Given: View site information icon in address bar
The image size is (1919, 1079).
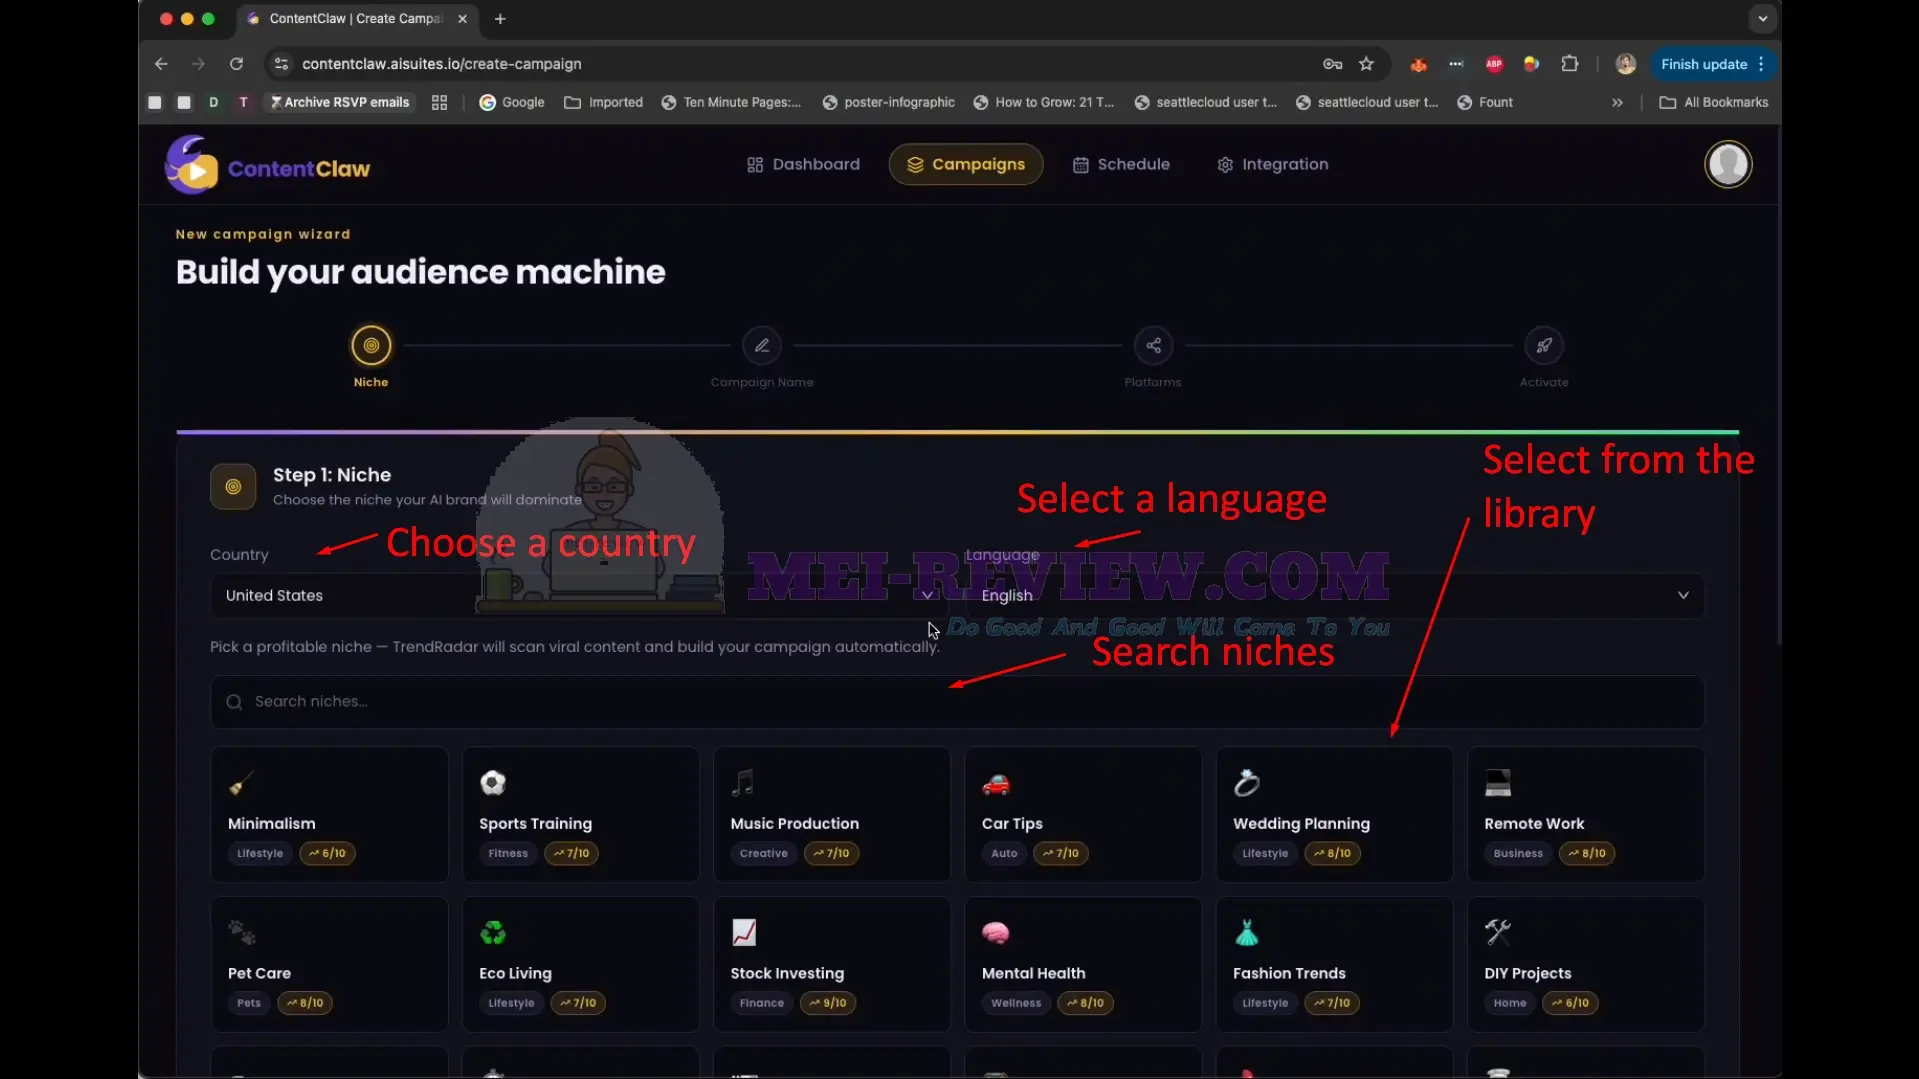Looking at the screenshot, I should click(281, 64).
